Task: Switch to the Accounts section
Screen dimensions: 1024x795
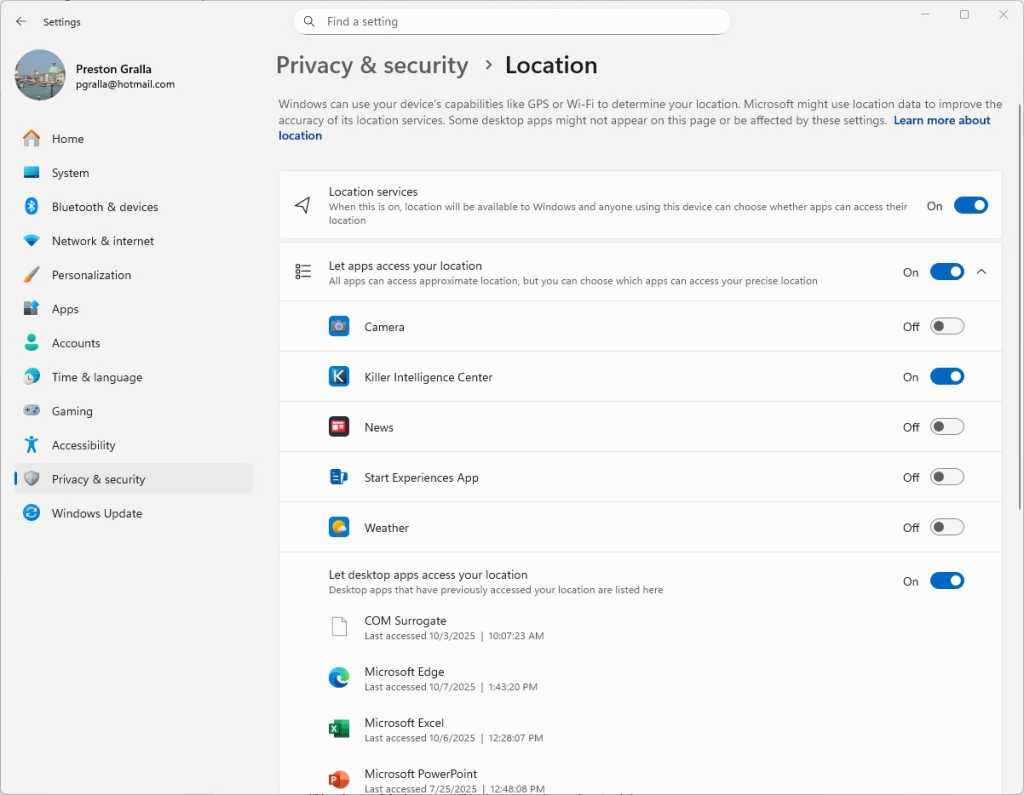Action: (31, 343)
